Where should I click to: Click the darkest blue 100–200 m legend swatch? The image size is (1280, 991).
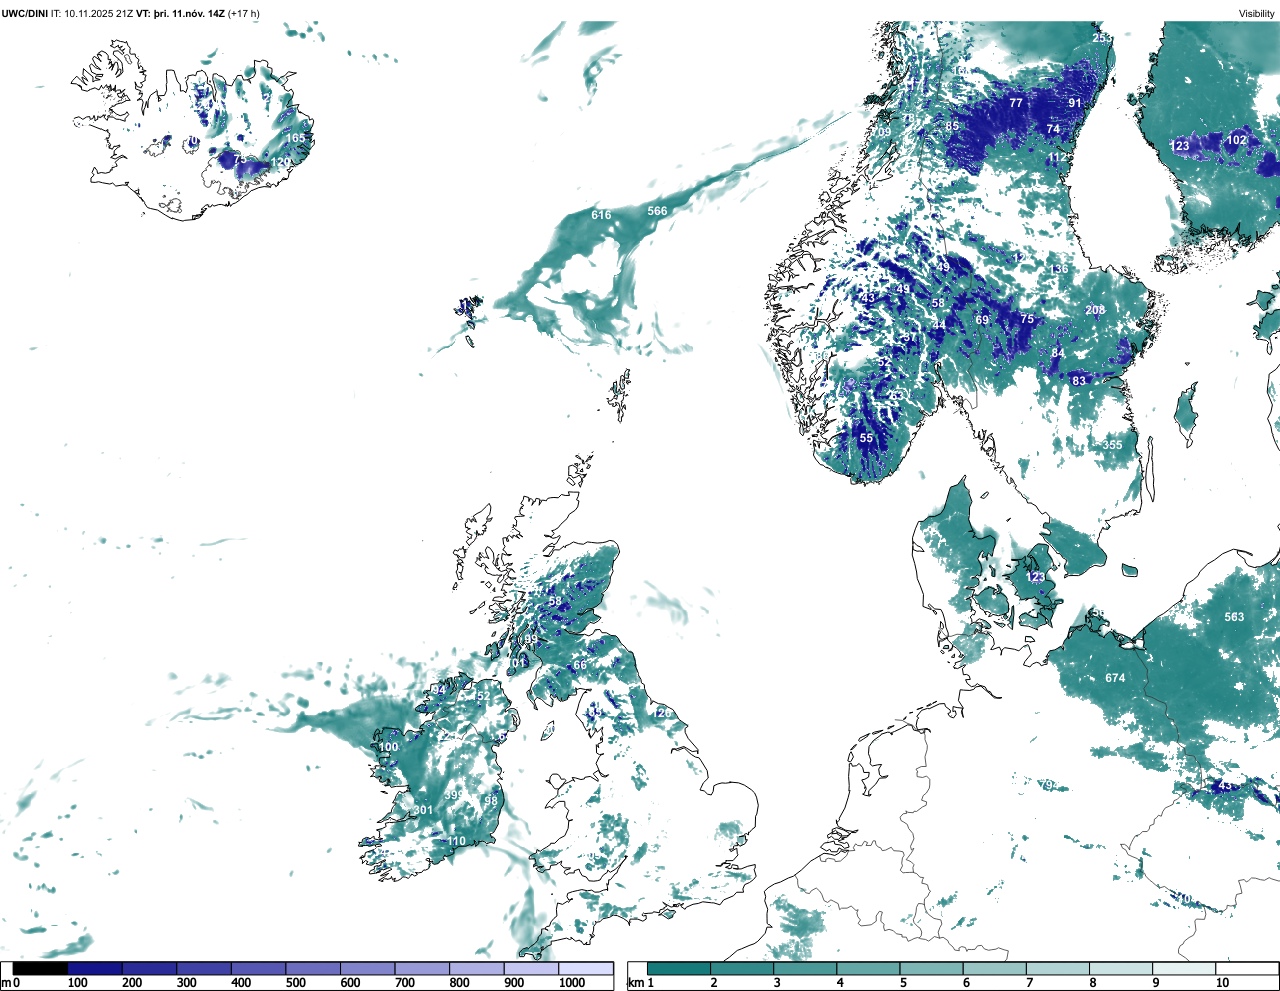point(95,968)
